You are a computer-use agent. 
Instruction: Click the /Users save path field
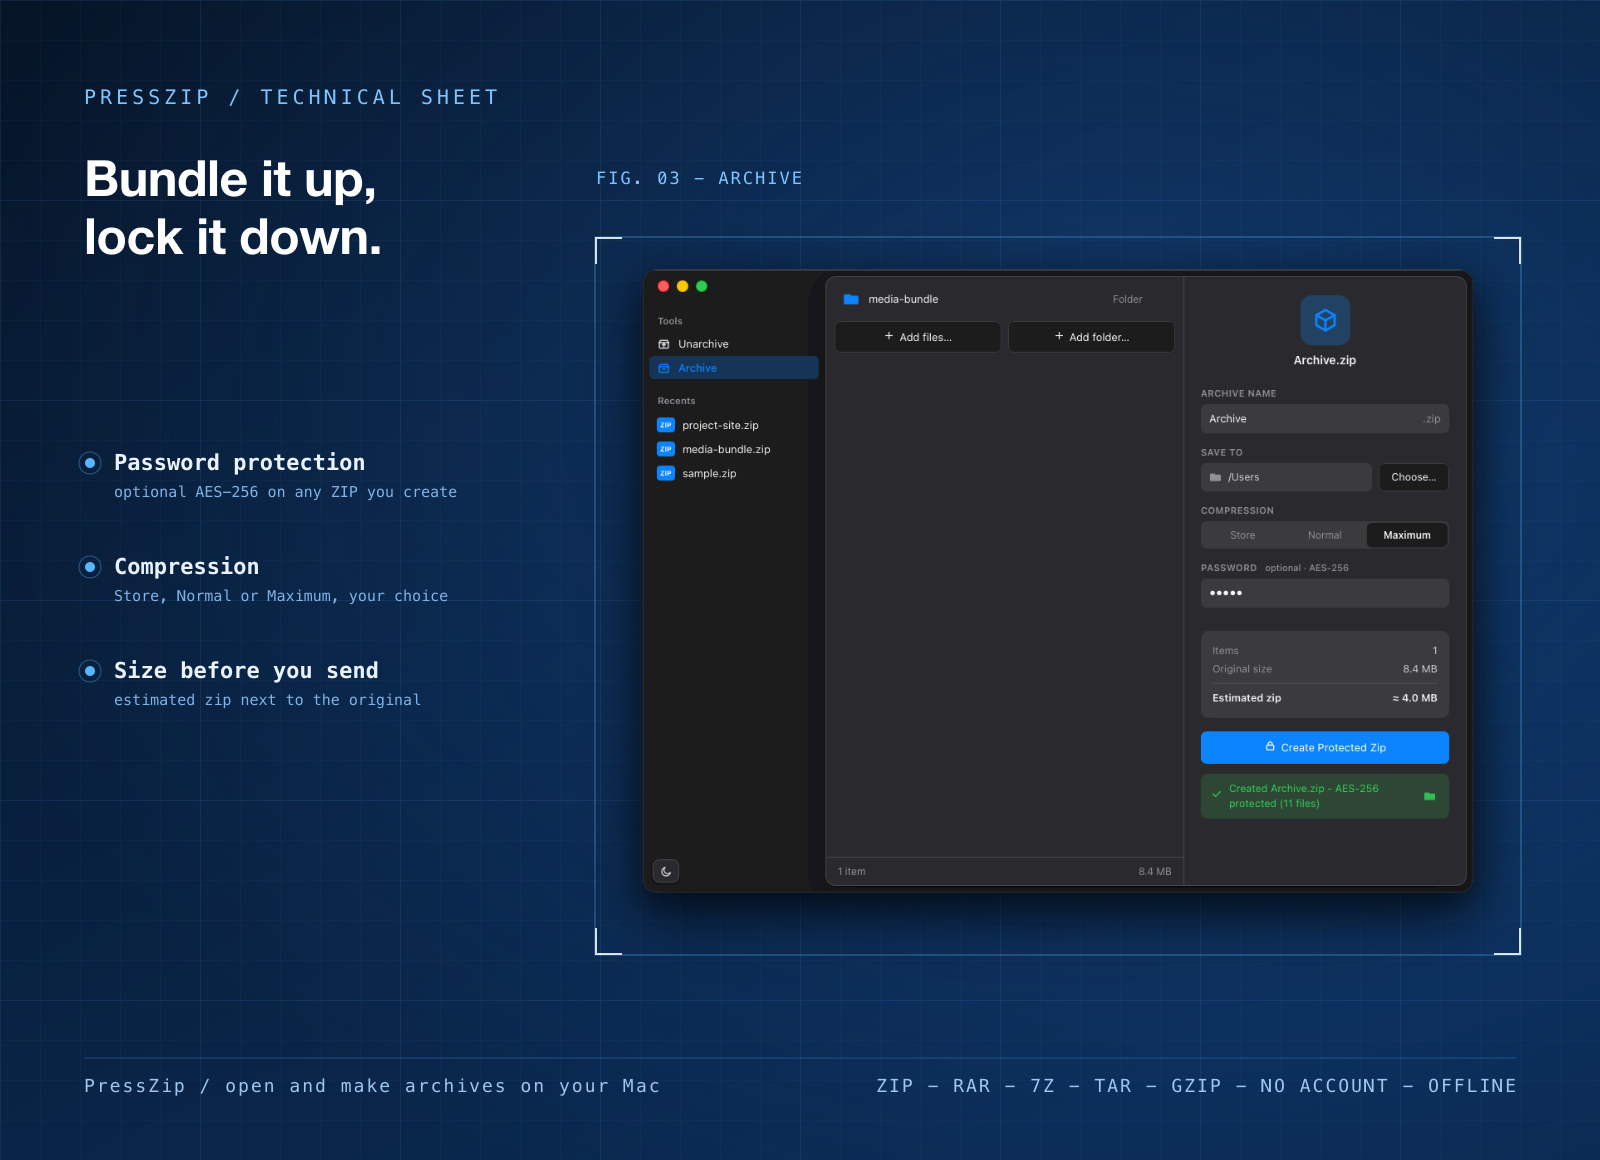click(x=1286, y=477)
